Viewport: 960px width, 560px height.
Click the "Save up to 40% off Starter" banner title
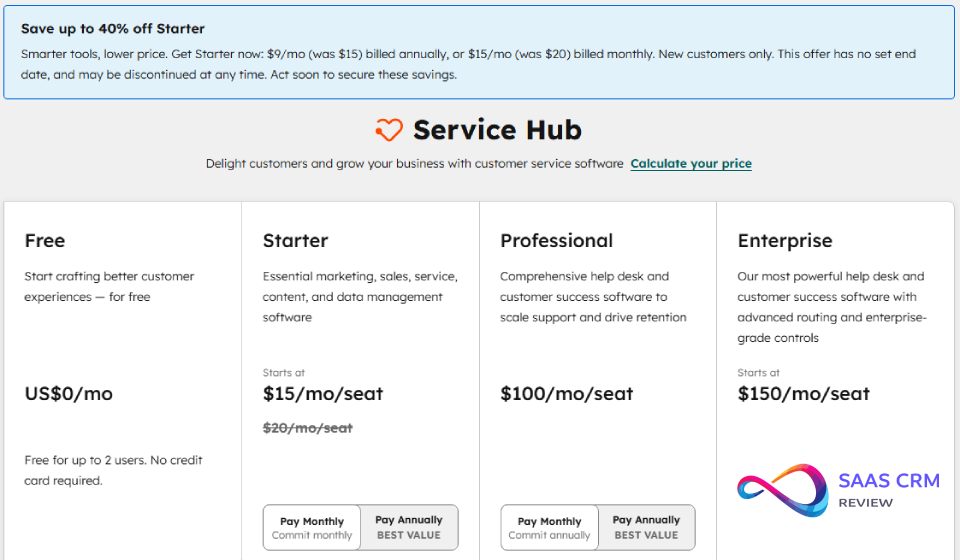113,29
